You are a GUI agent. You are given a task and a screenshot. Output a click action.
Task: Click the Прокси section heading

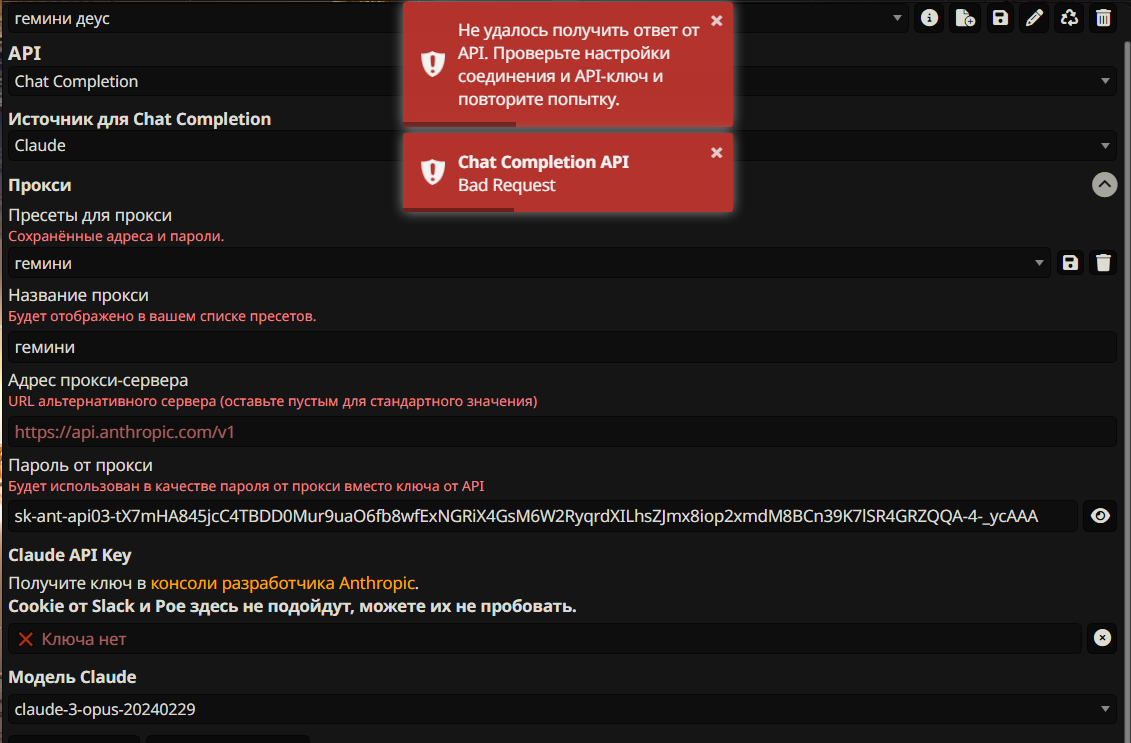point(40,185)
